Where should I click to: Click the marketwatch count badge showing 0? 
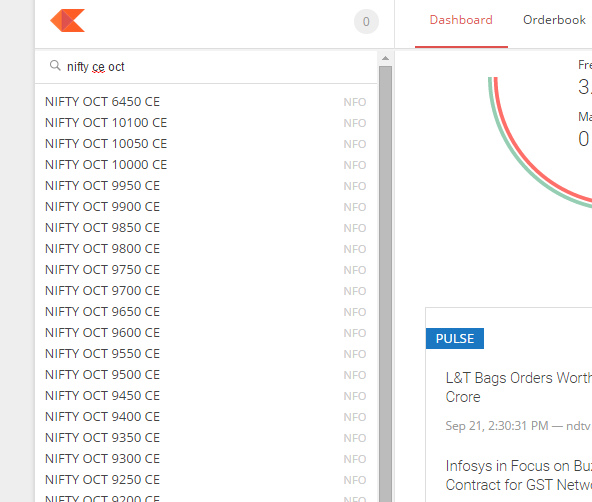pyautogui.click(x=366, y=22)
